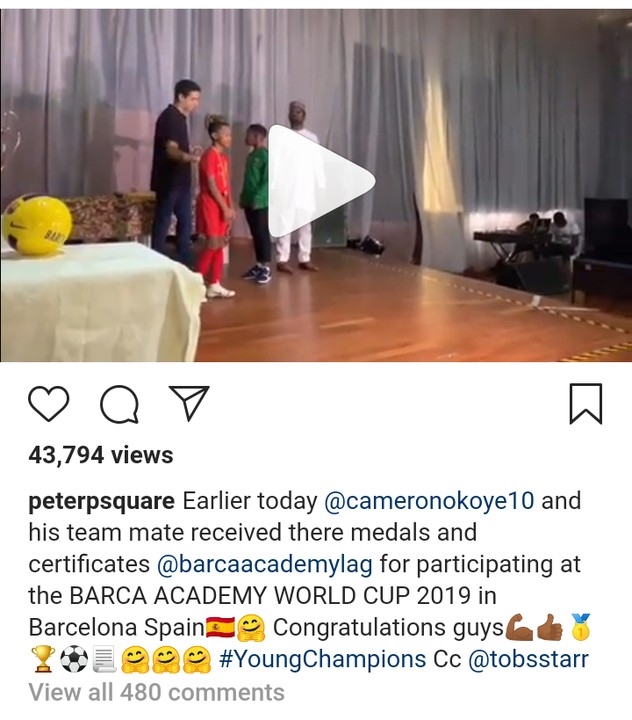Tap the flexed bicep emoji
This screenshot has width=632, height=720.
tap(519, 628)
